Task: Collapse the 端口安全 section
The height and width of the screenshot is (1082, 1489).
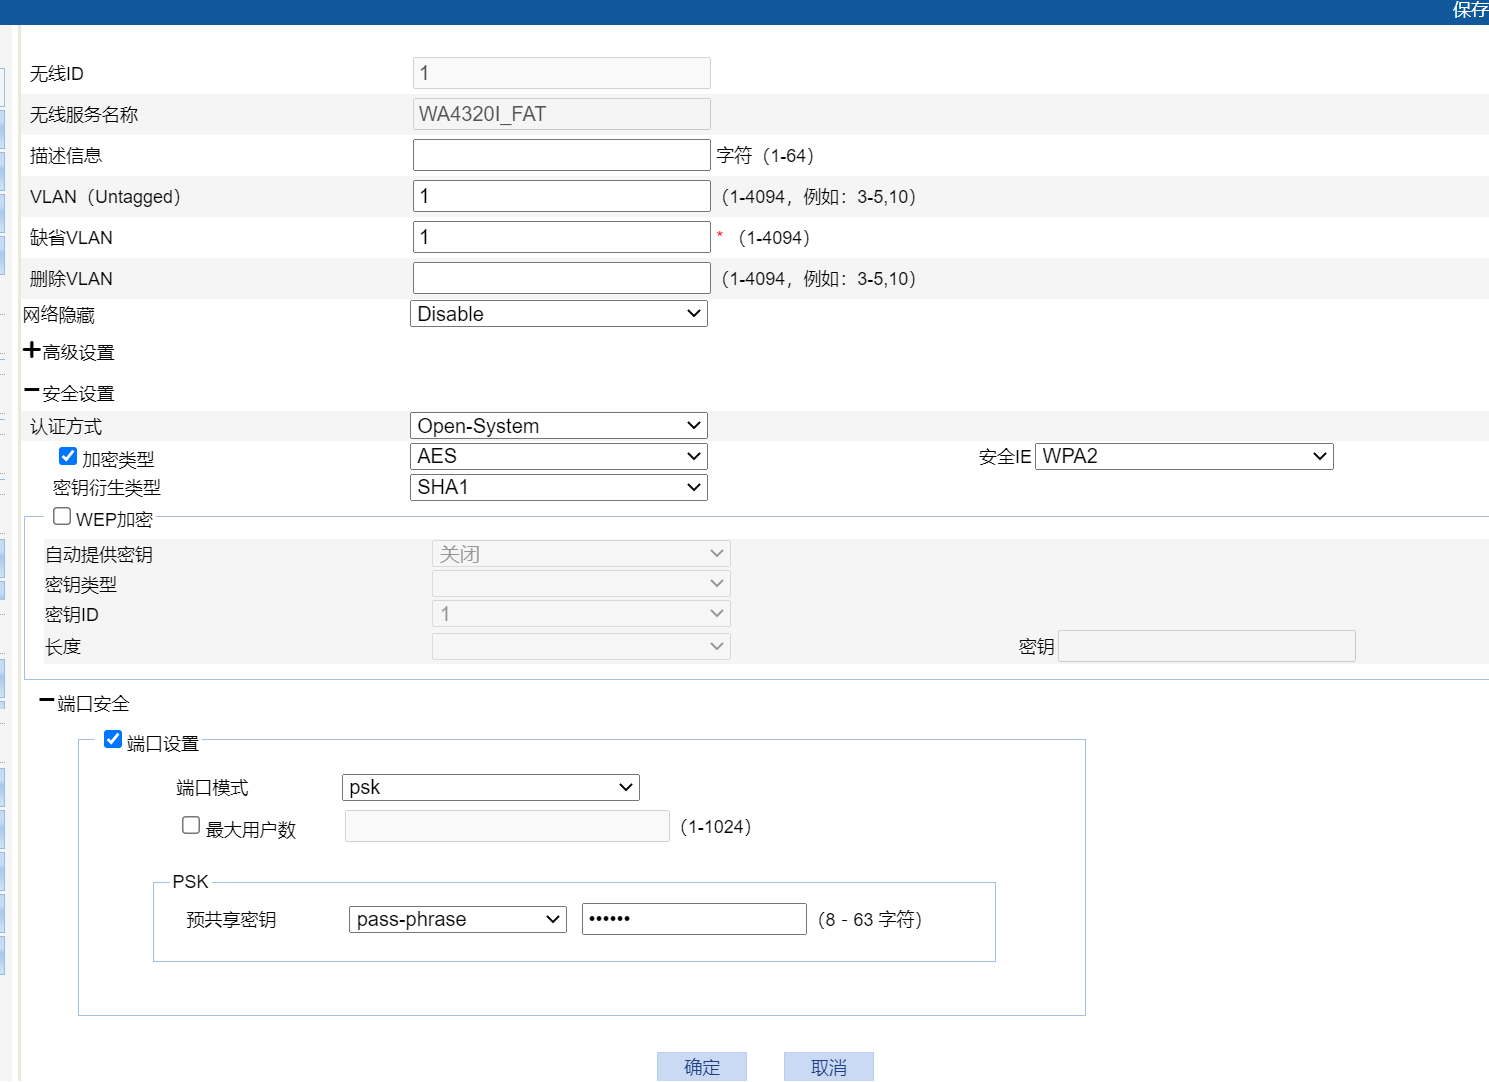Action: [47, 701]
